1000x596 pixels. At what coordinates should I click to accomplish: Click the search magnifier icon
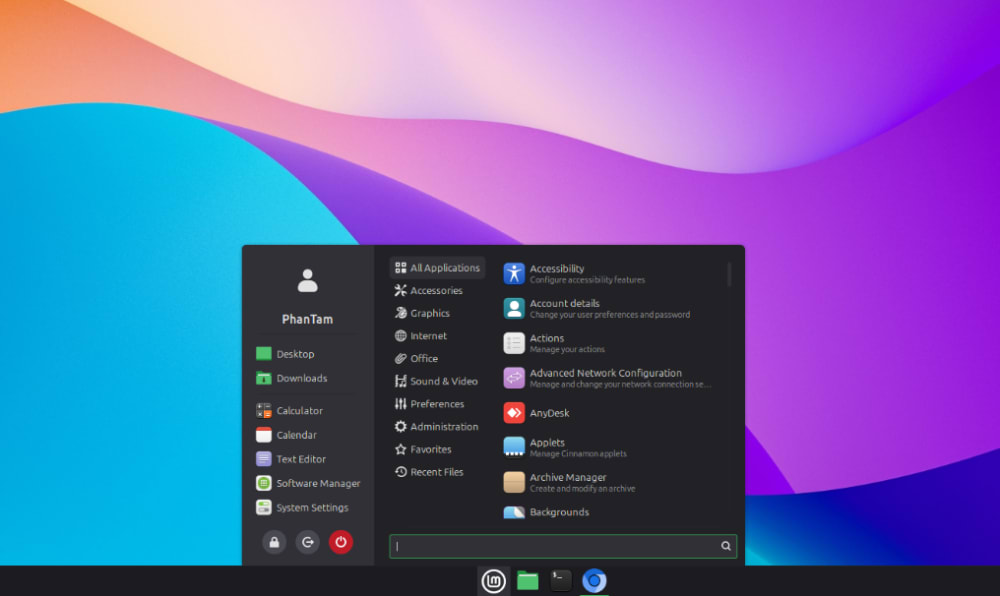coord(726,546)
